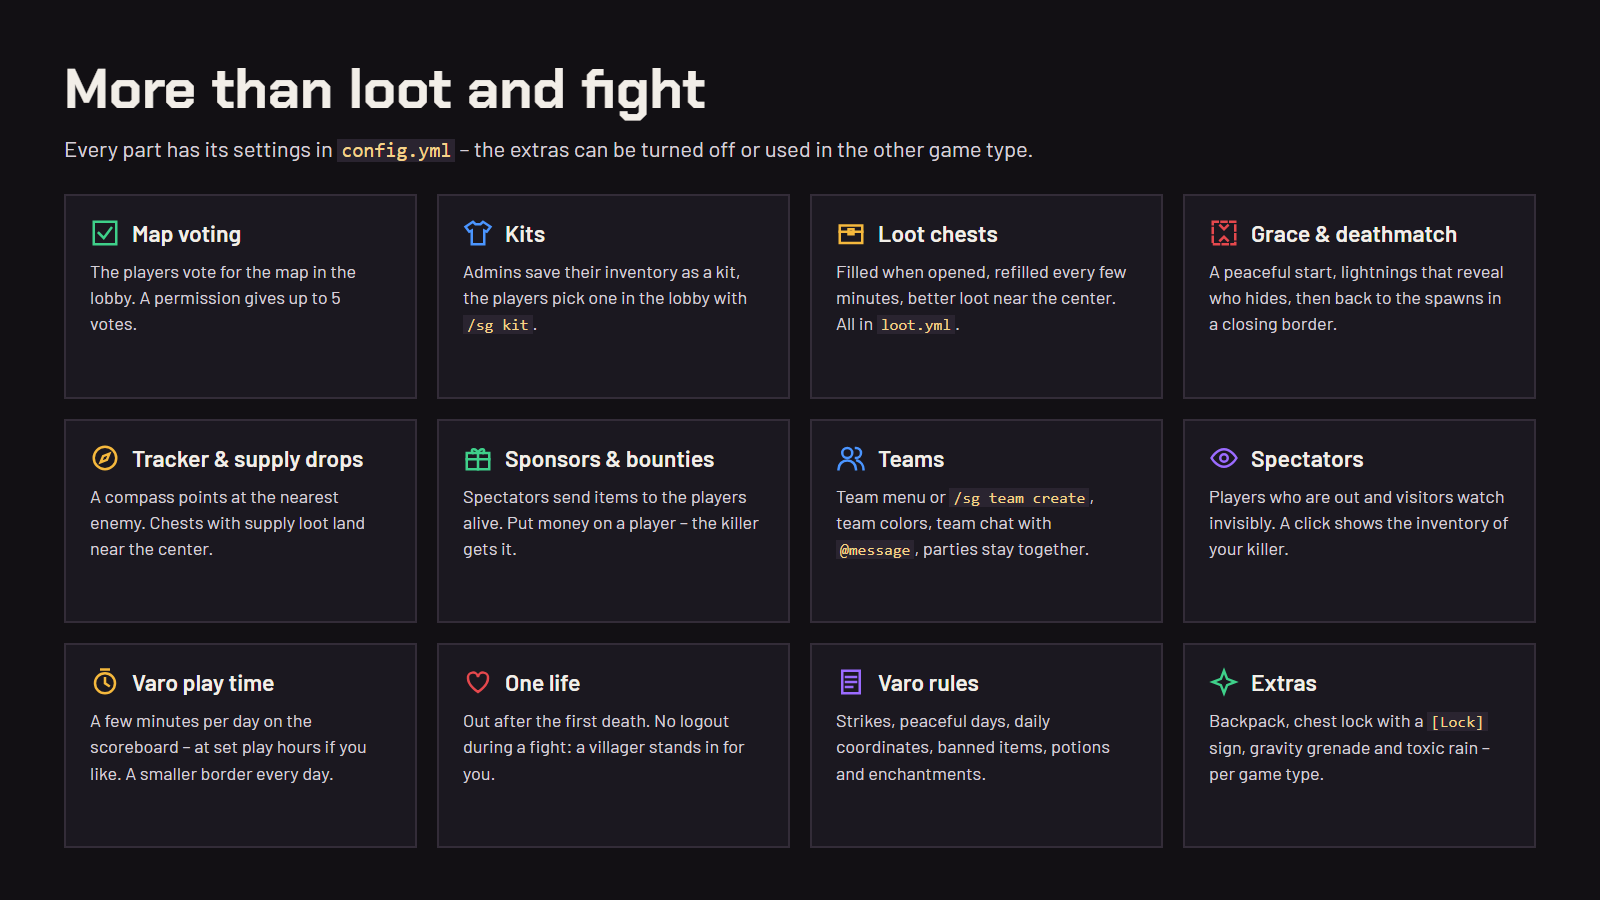Screen dimensions: 1600x900
Task: Select the 'Tracker & supply drops' heading
Action: pos(248,459)
